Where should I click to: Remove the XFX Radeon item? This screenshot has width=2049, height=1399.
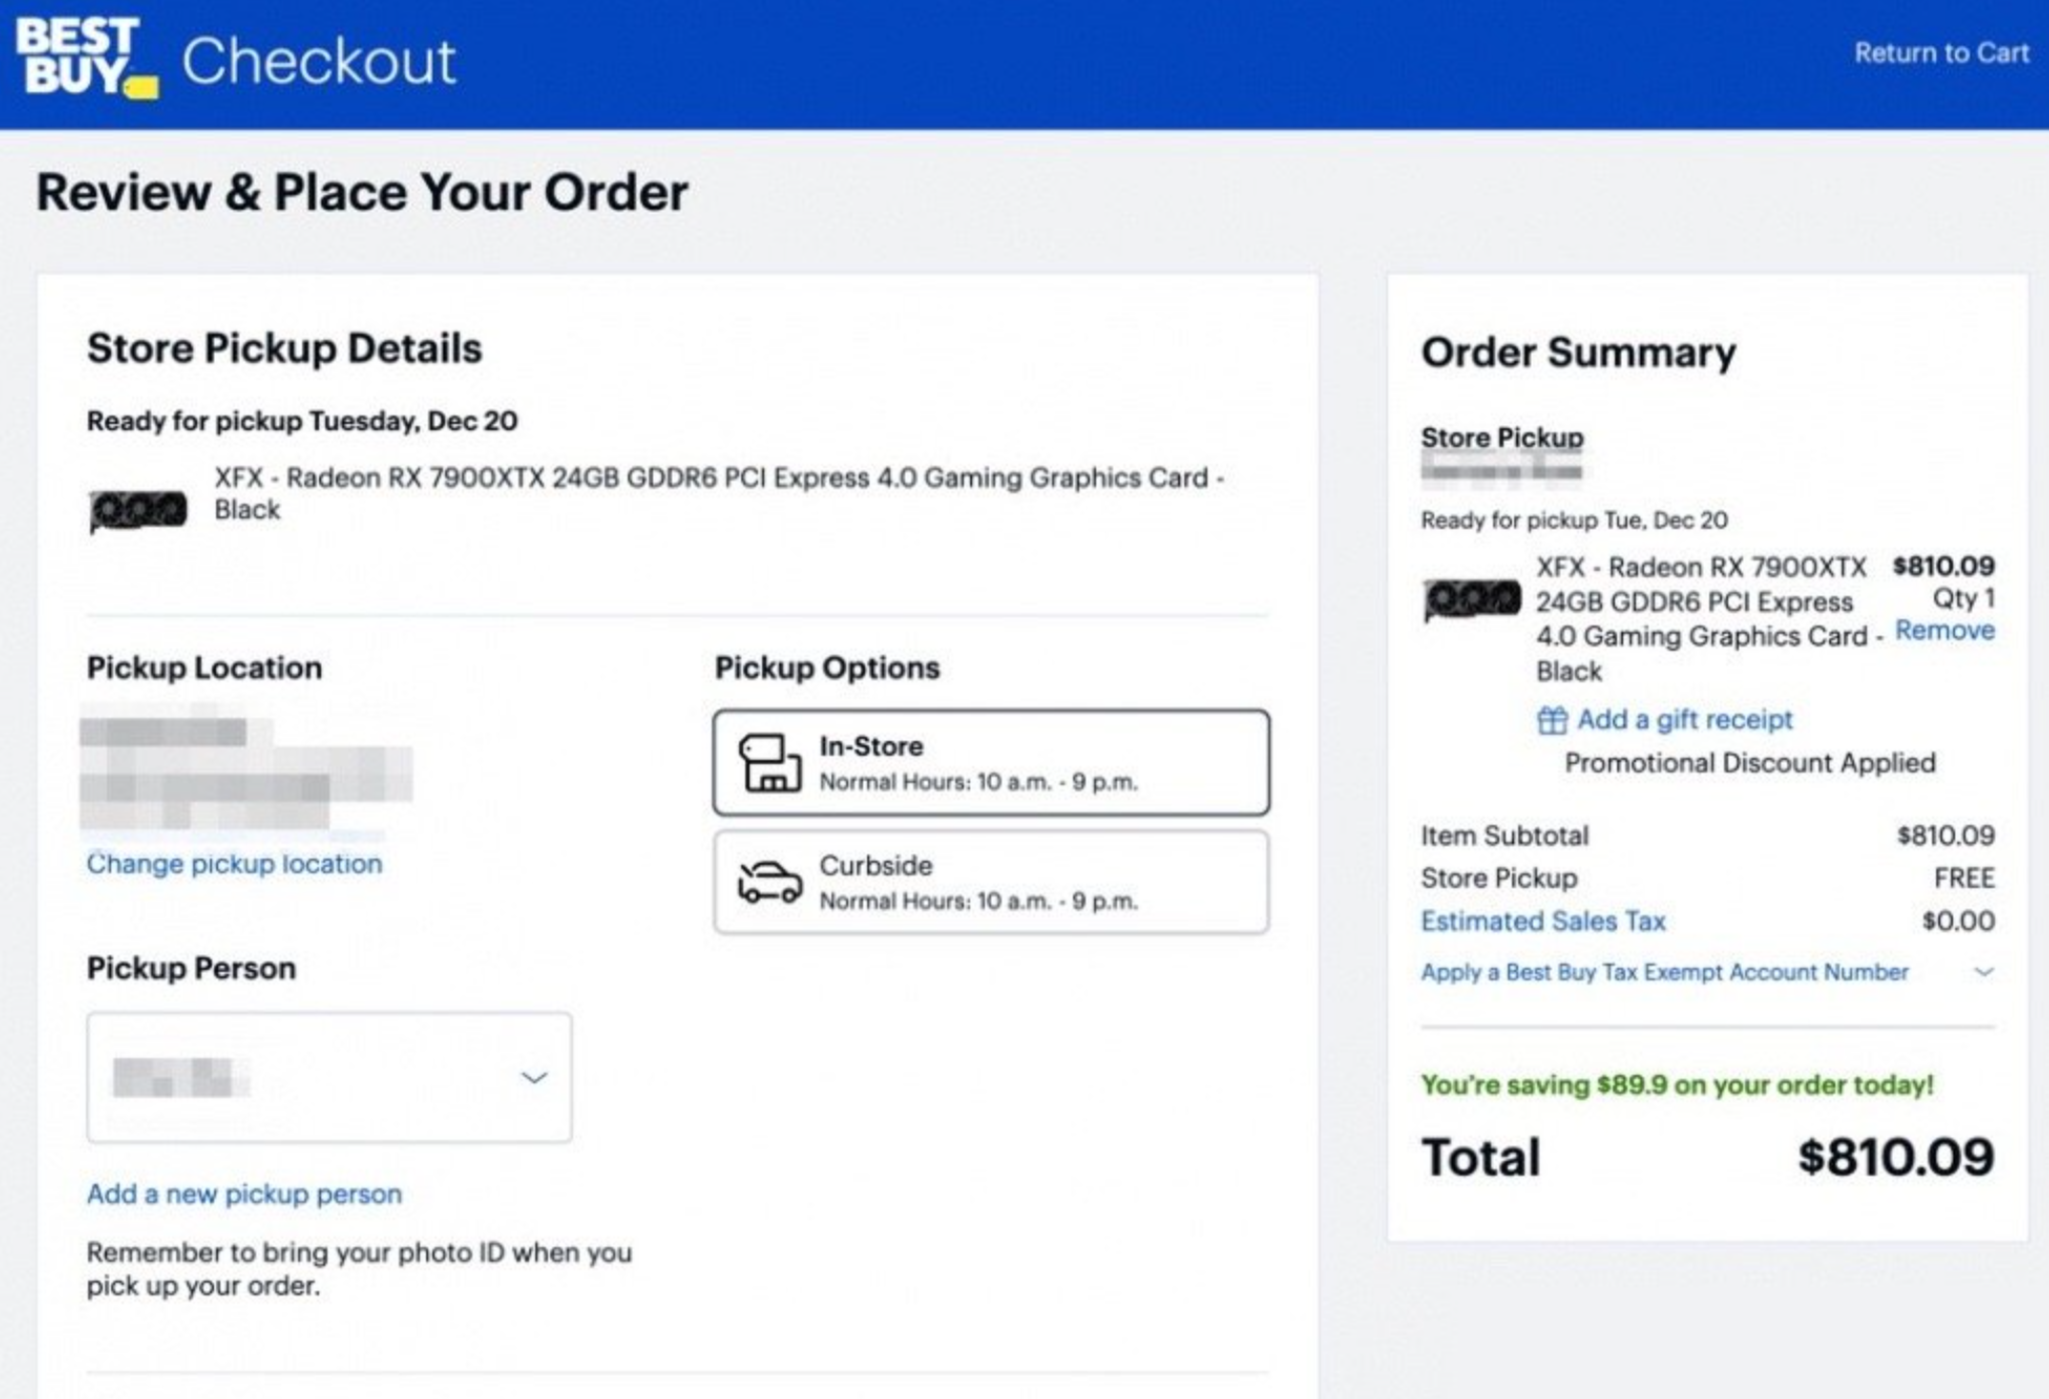[1944, 630]
